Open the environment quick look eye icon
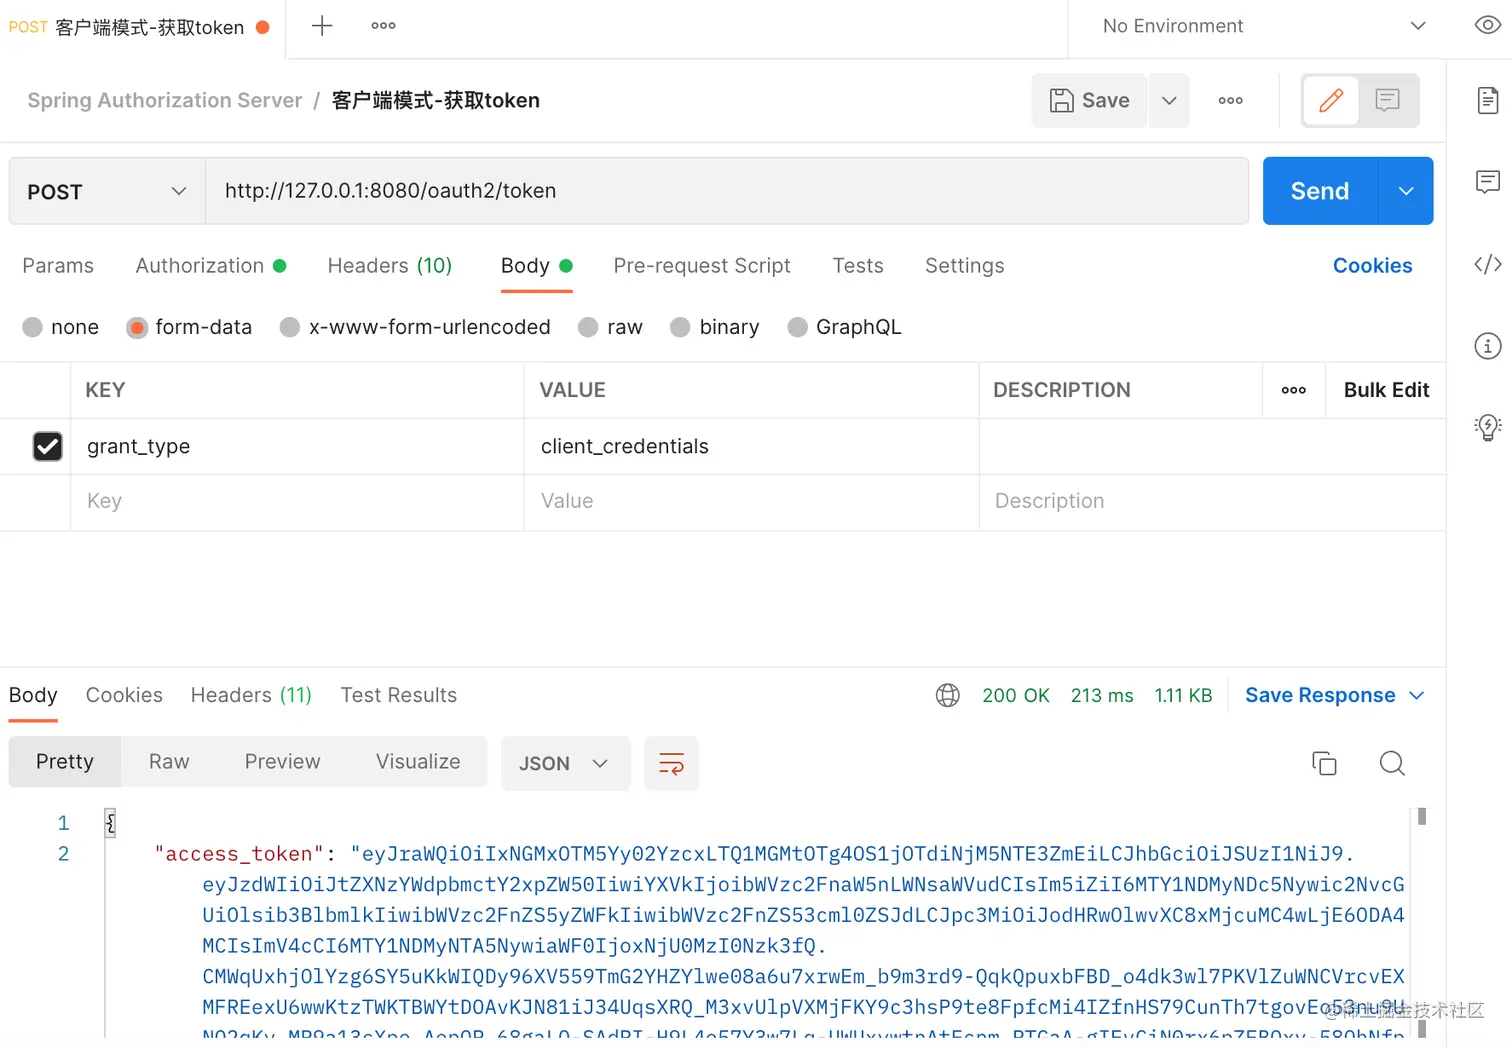 click(1487, 25)
